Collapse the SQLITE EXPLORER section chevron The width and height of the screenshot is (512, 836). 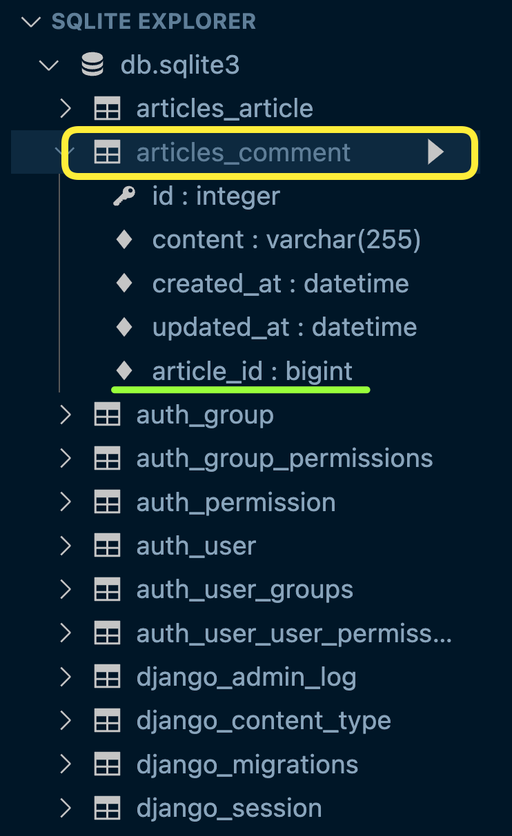coord(31,22)
